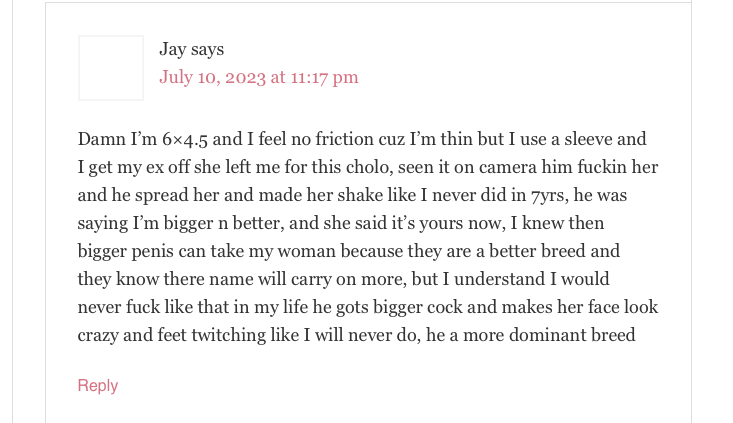Click the word "camera" in the comment
Viewport: 733px width, 423px height.
tap(508, 167)
